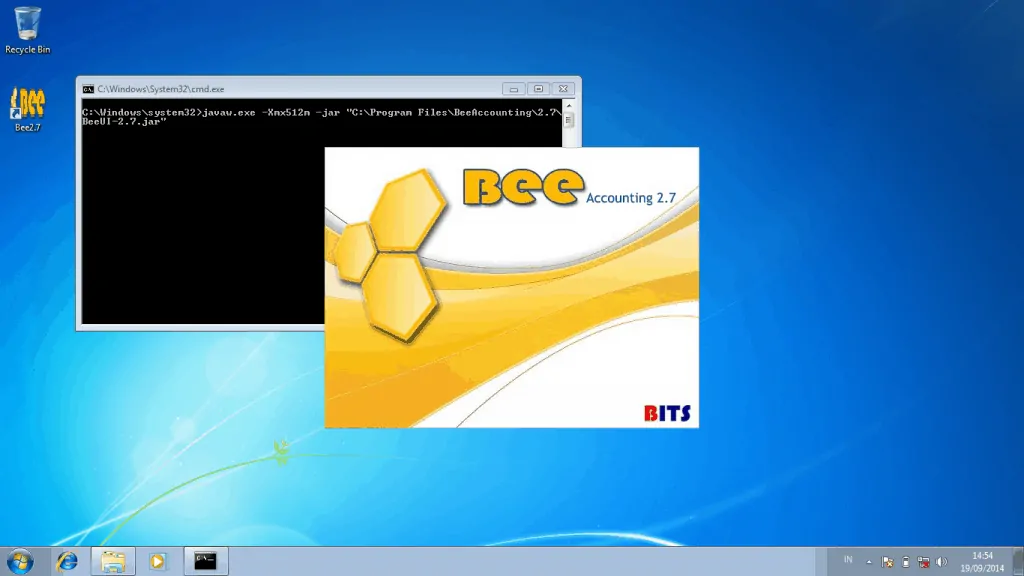Open the volume speaker tray icon
Image resolution: width=1024 pixels, height=576 pixels.
pyautogui.click(x=941, y=562)
